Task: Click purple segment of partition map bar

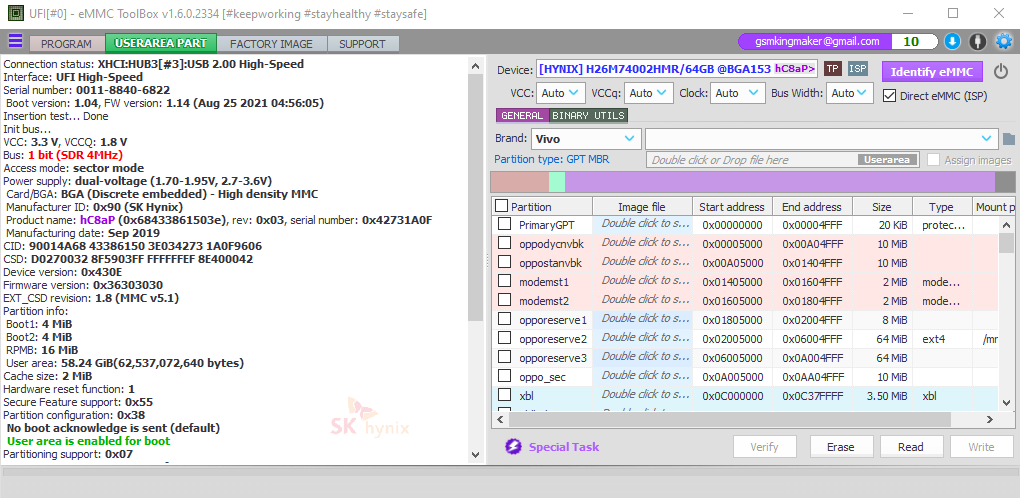Action: pos(779,182)
